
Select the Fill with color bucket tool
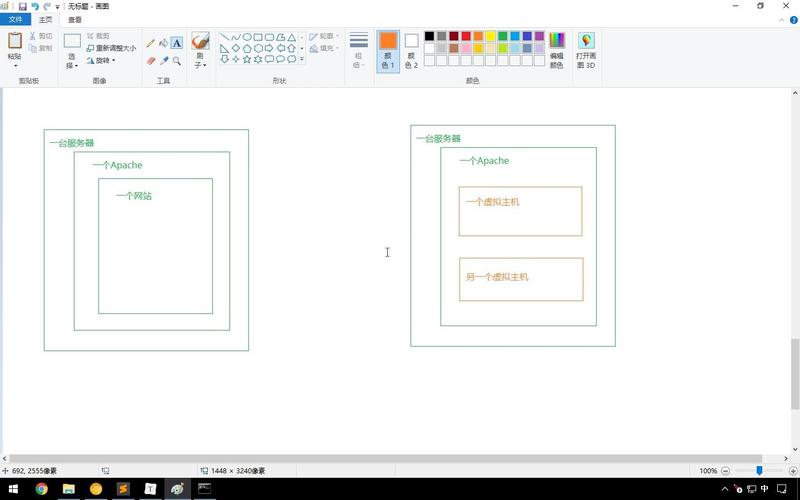tap(164, 43)
